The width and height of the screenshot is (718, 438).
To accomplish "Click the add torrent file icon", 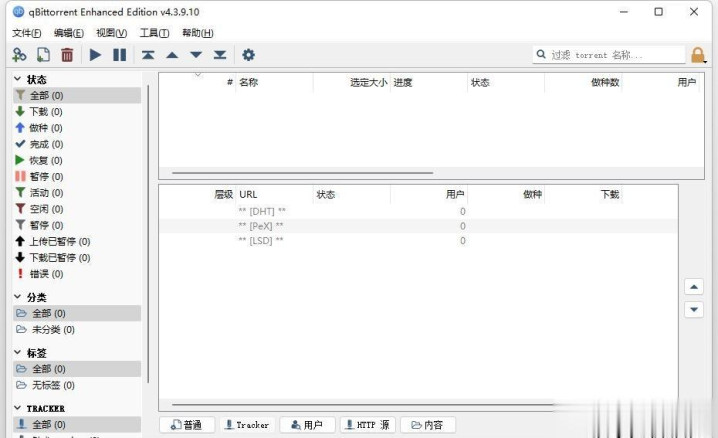I will click(x=43, y=55).
